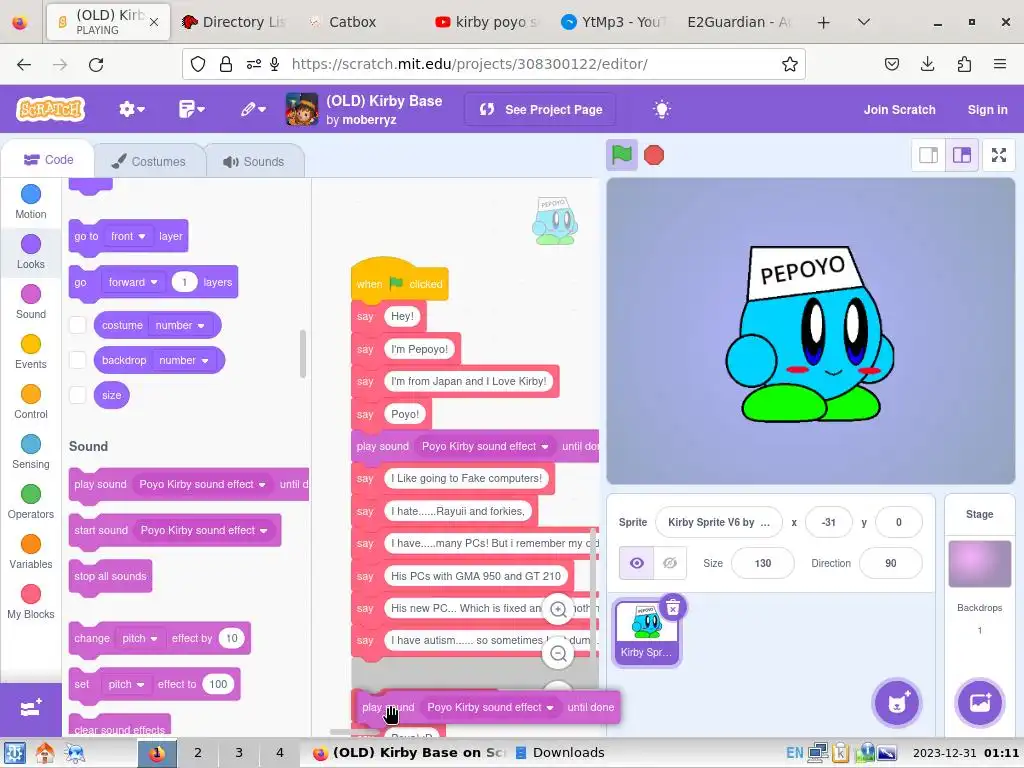This screenshot has width=1024, height=768.
Task: Select the Sensing block category
Action: tap(31, 452)
